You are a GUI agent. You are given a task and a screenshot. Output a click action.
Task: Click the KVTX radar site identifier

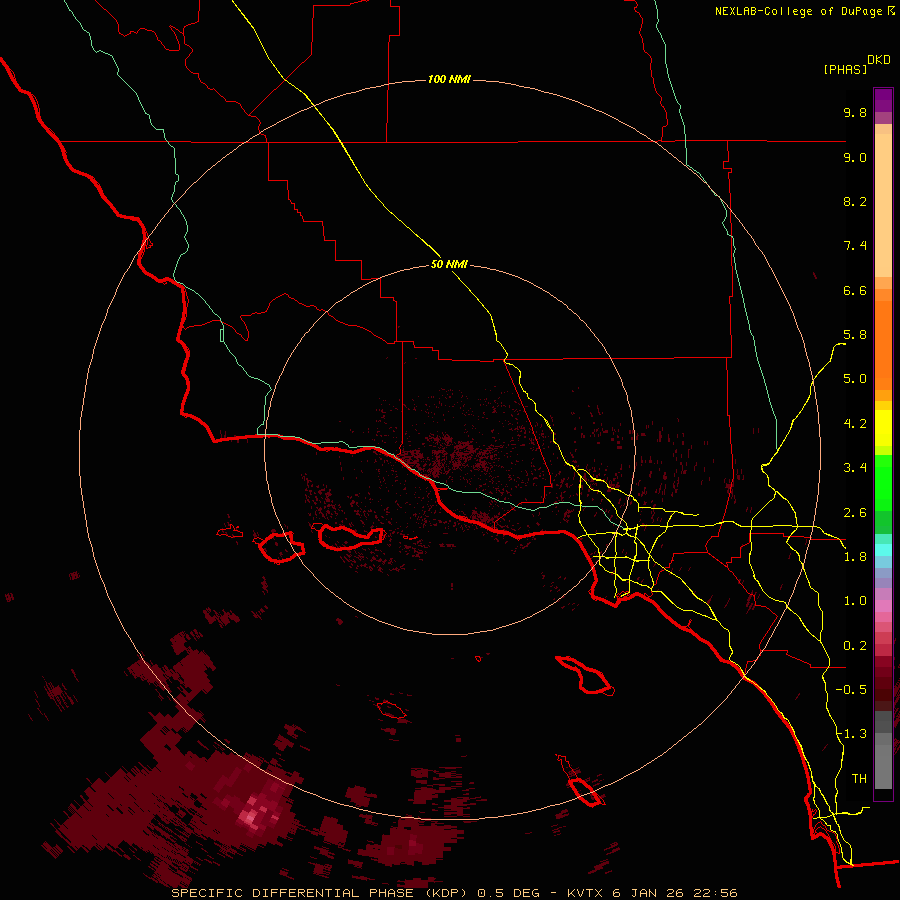[x=585, y=893]
